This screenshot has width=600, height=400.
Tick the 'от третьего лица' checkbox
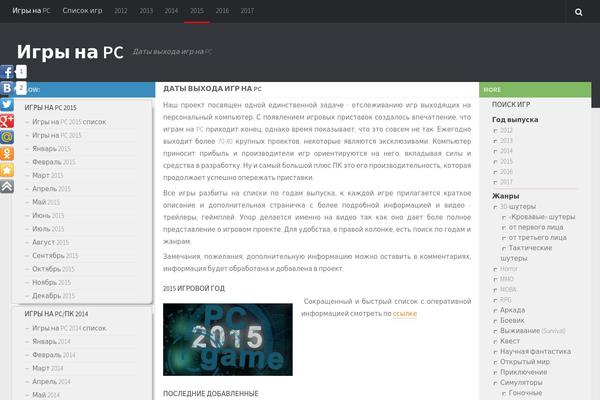click(504, 238)
